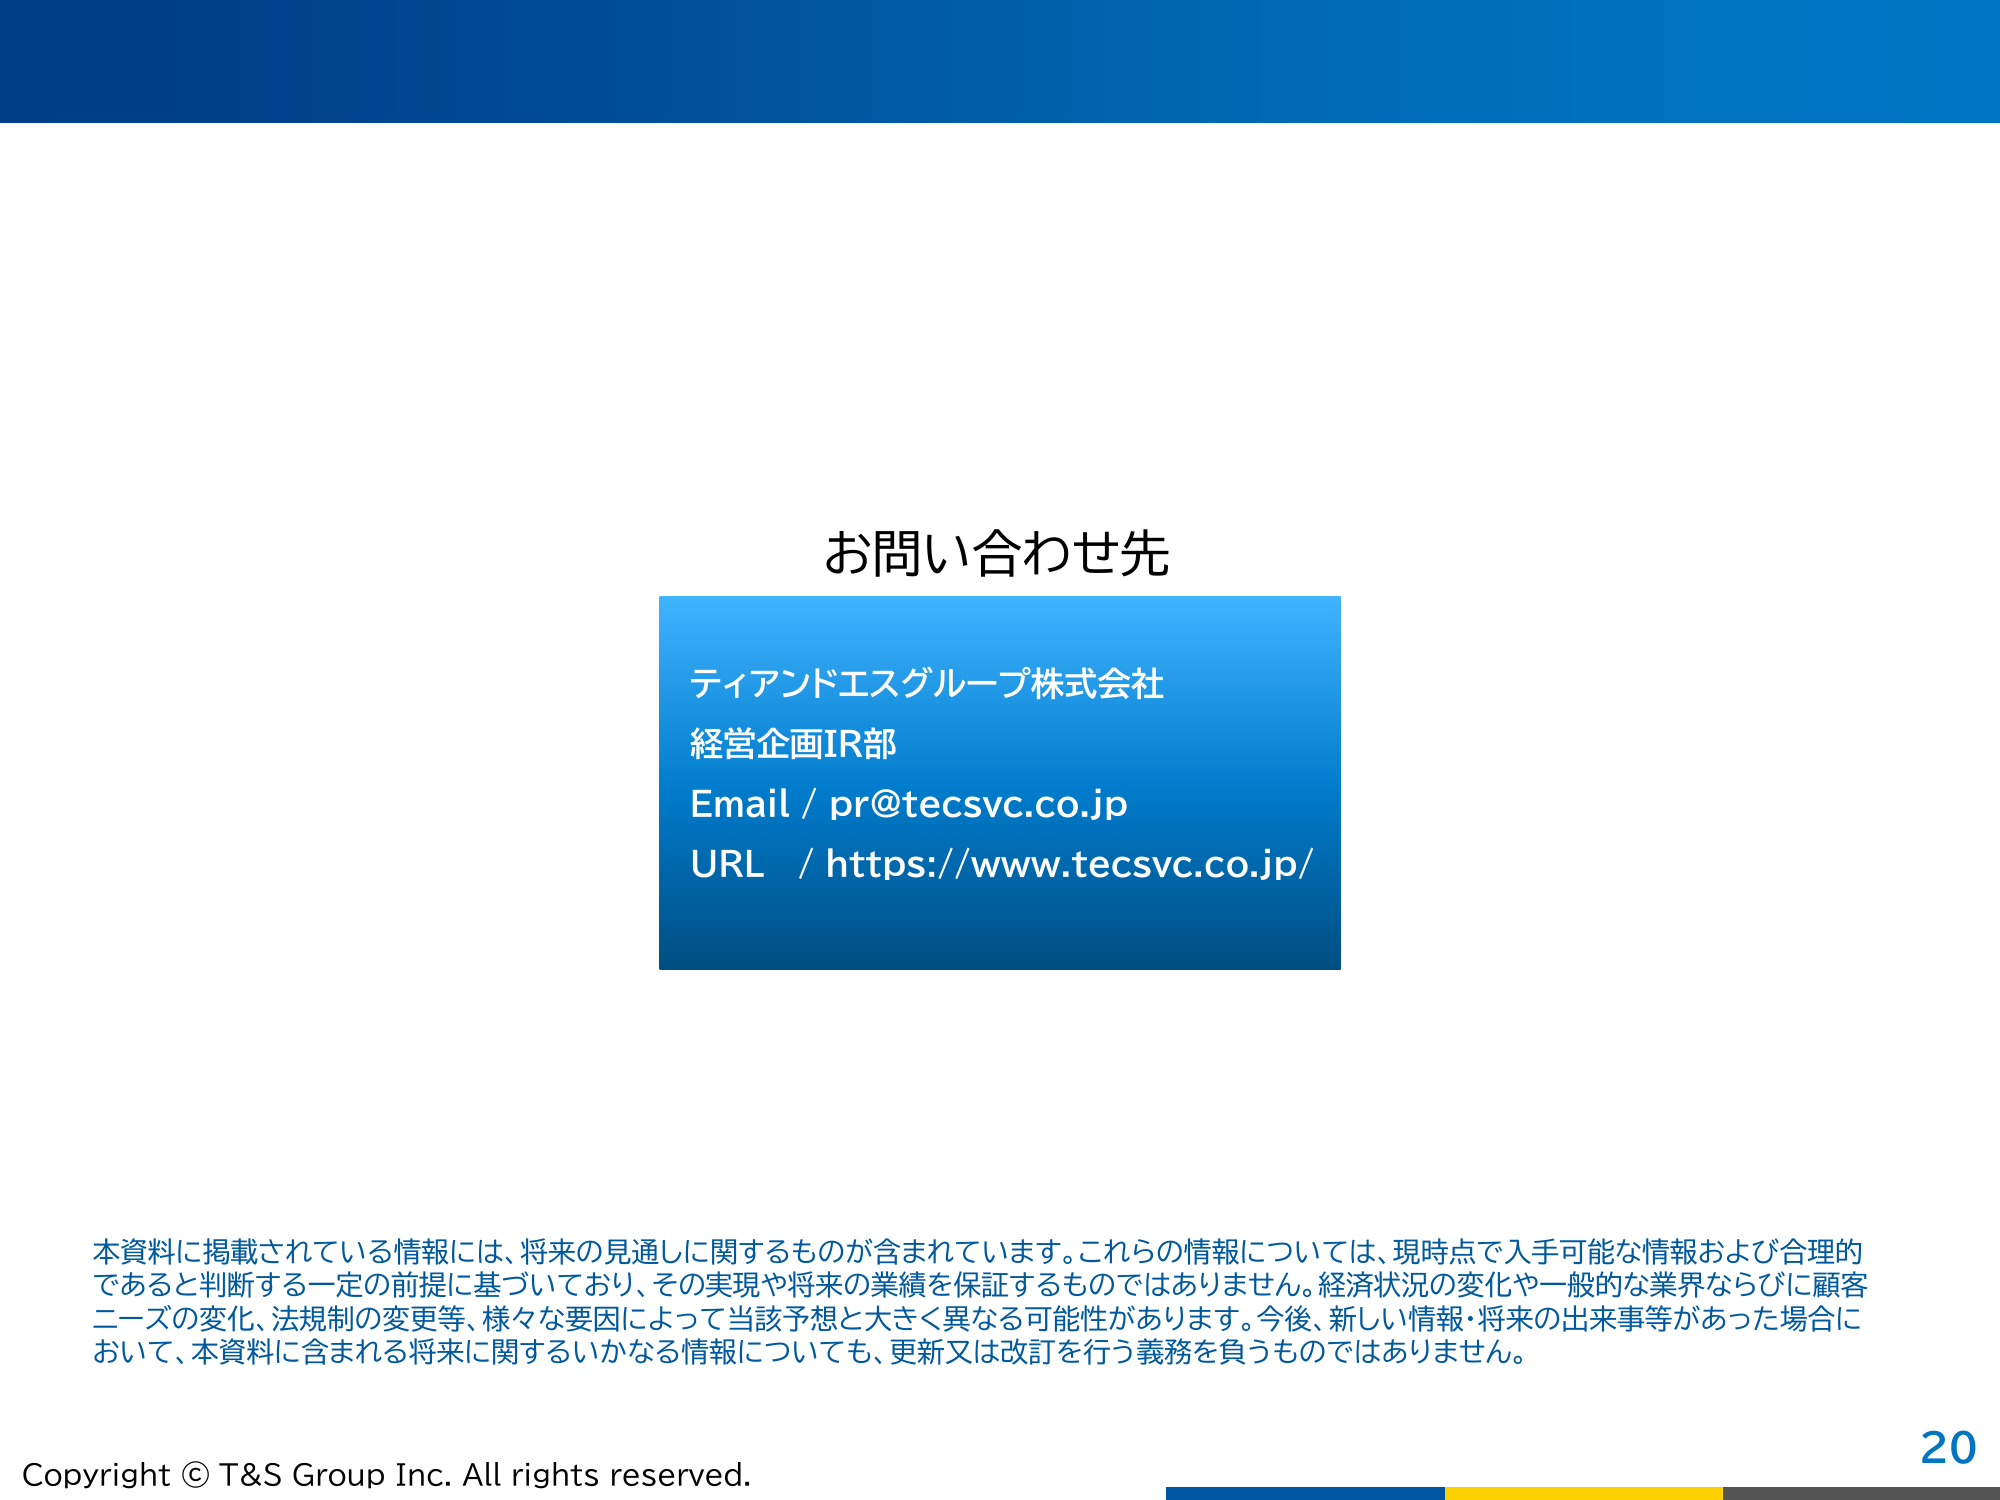Click the Email label in contact box
This screenshot has height=1500, width=2000.
coord(739,804)
